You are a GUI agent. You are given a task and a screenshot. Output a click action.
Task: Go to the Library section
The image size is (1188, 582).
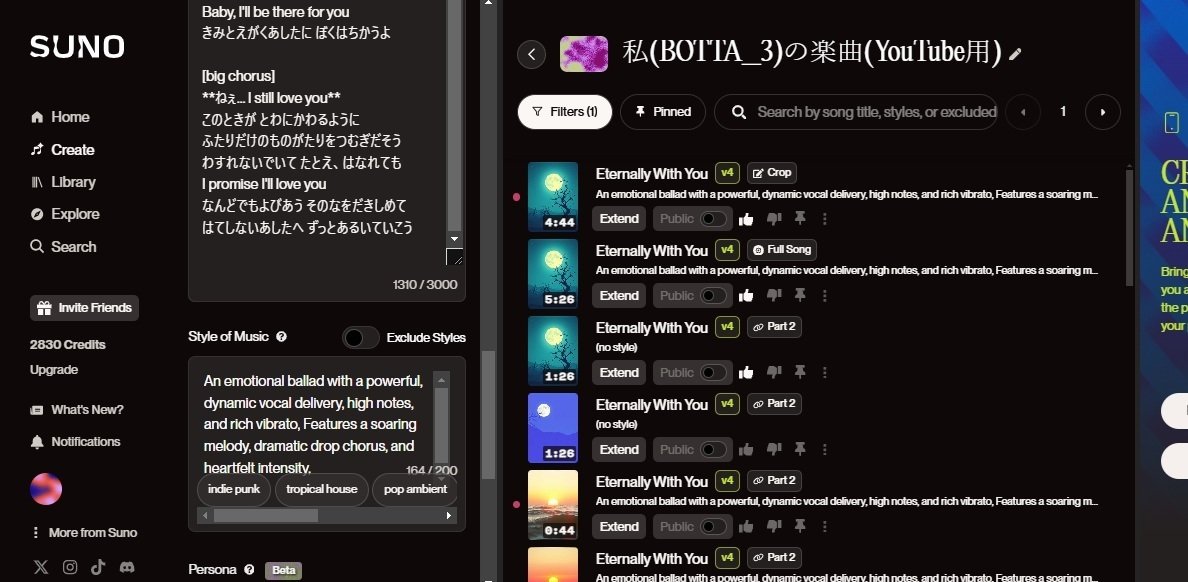(67, 182)
